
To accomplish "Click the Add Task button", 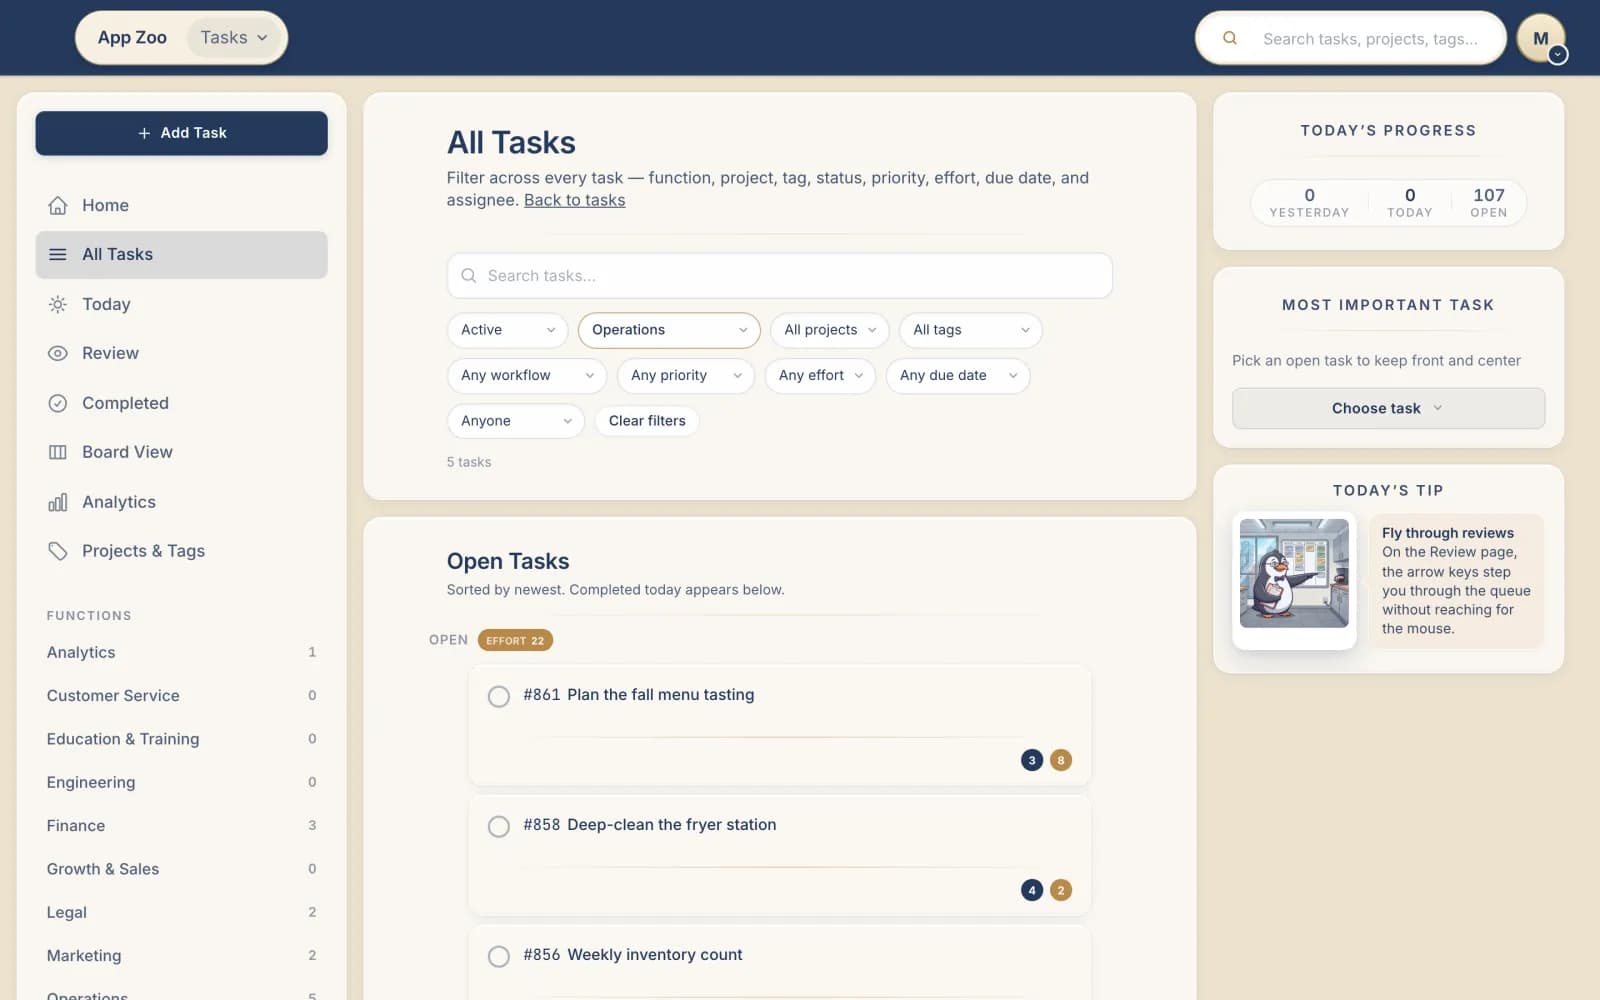I will click(181, 133).
